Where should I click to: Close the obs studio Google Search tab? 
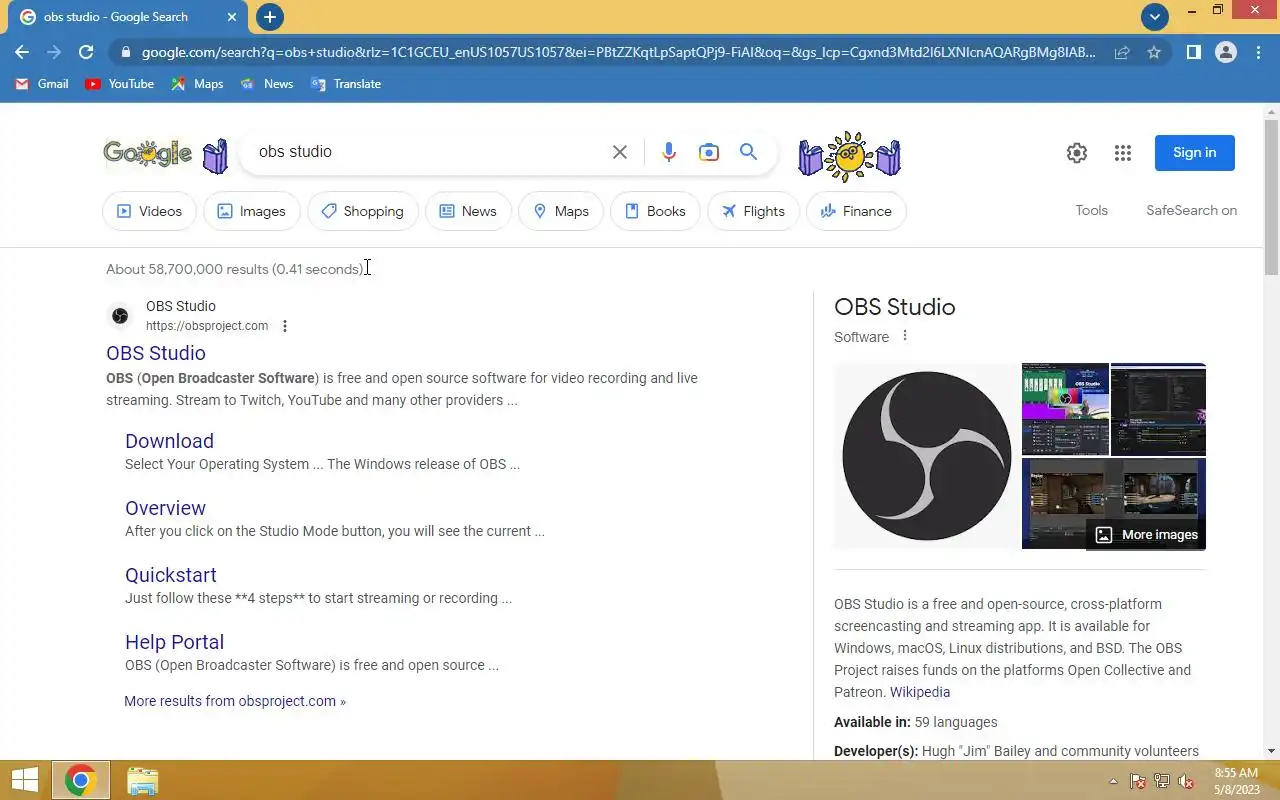click(x=232, y=17)
